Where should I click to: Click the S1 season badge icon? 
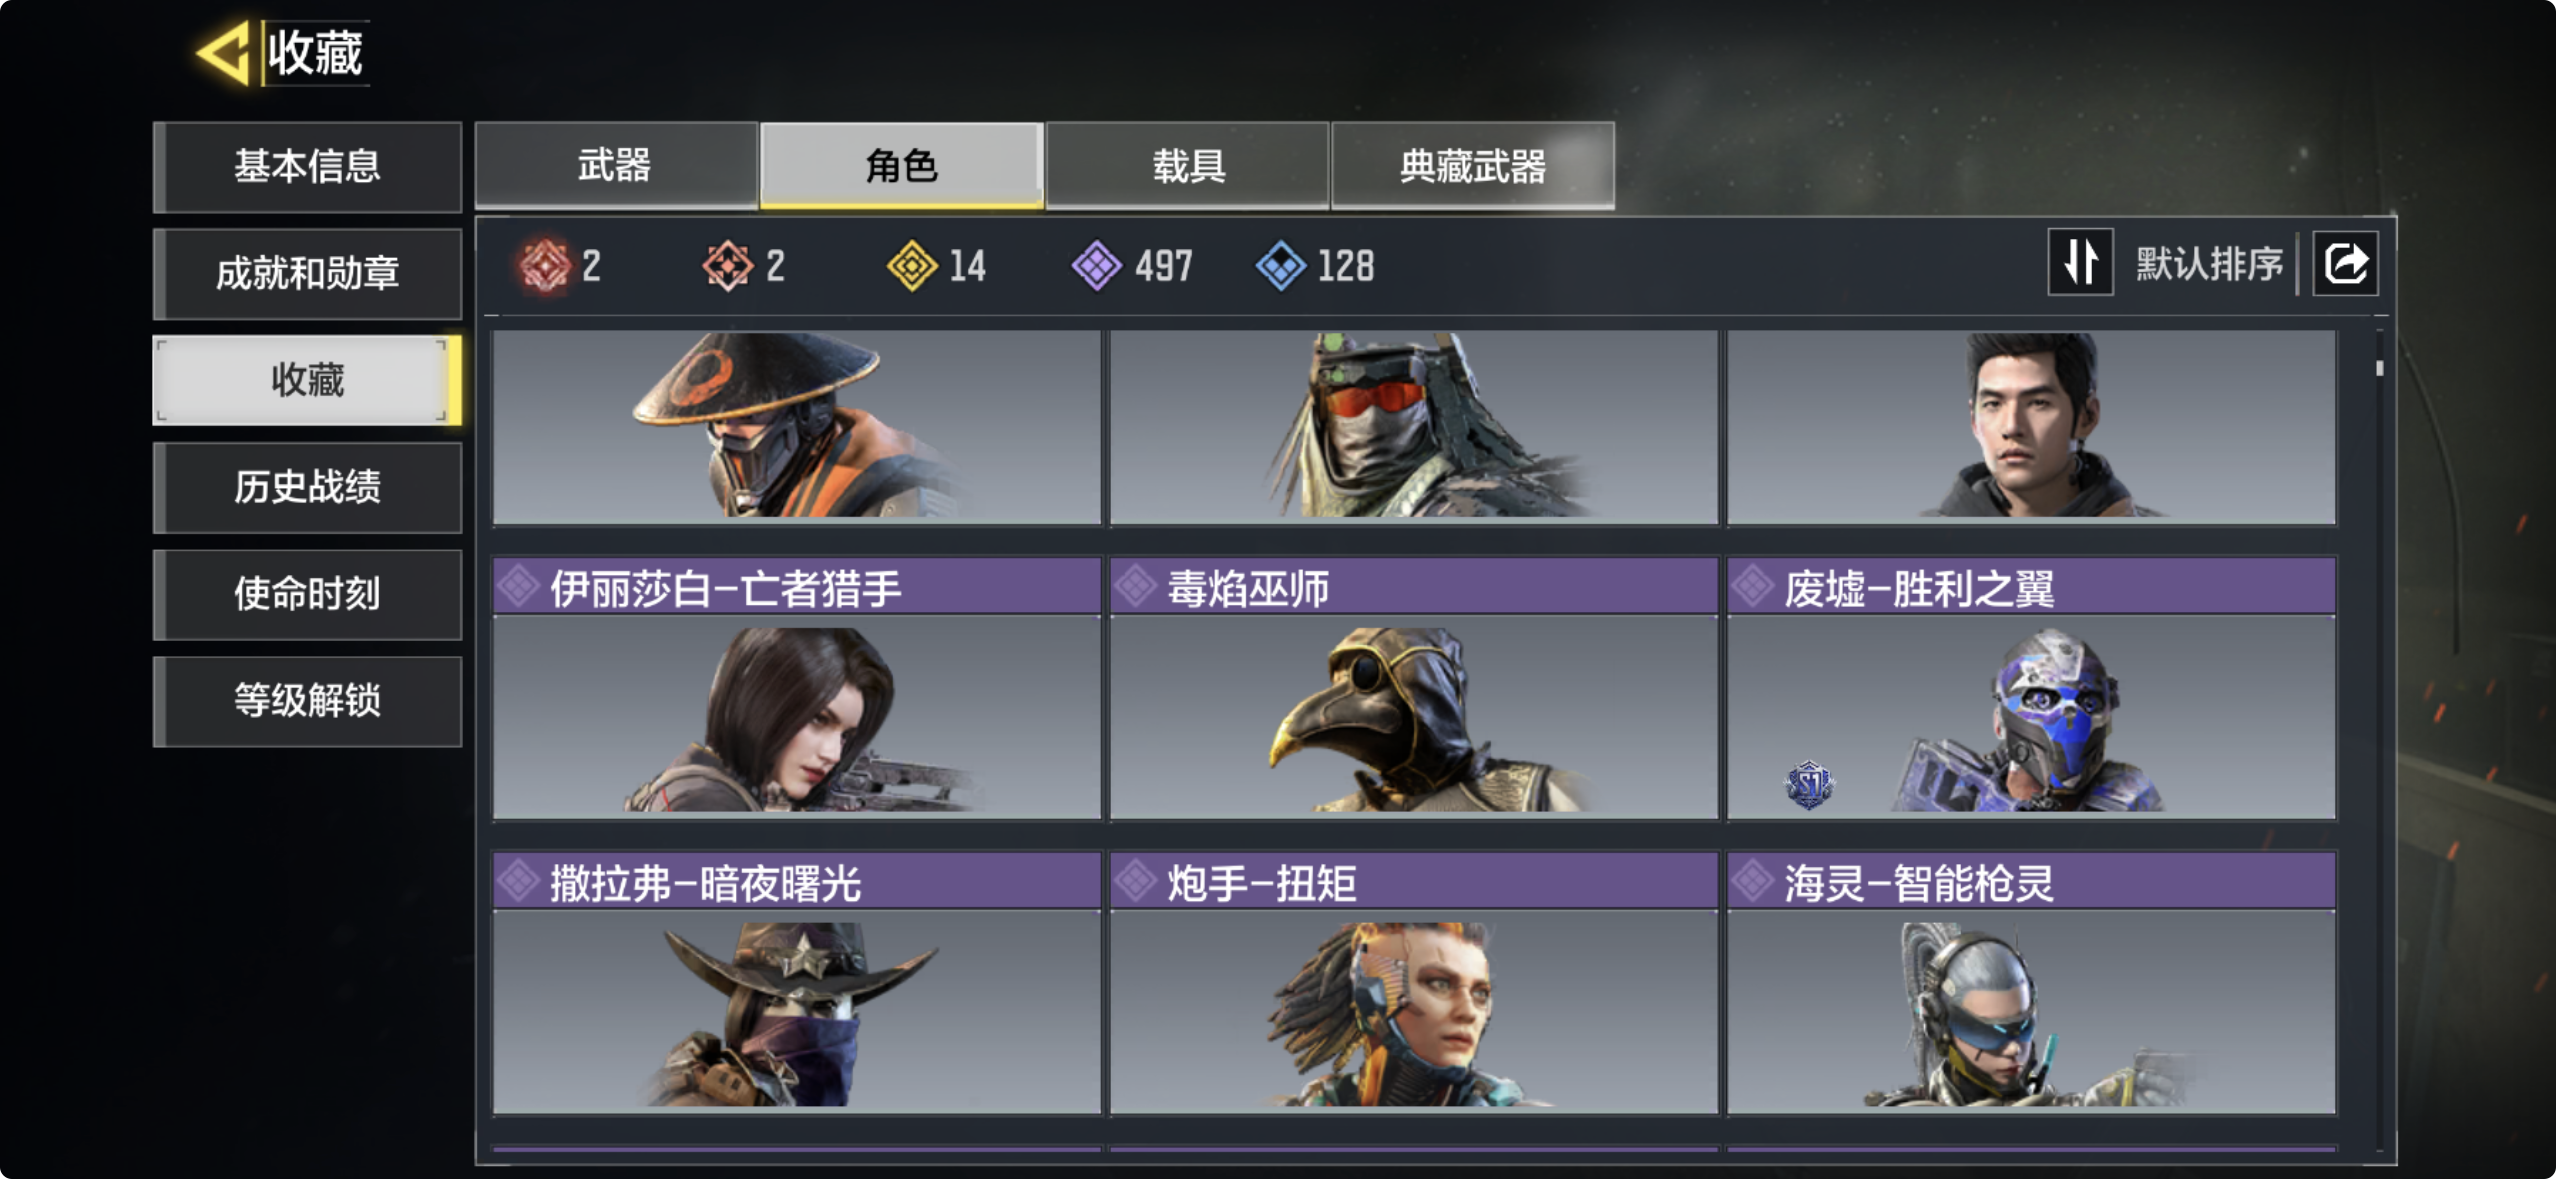pyautogui.click(x=1809, y=784)
